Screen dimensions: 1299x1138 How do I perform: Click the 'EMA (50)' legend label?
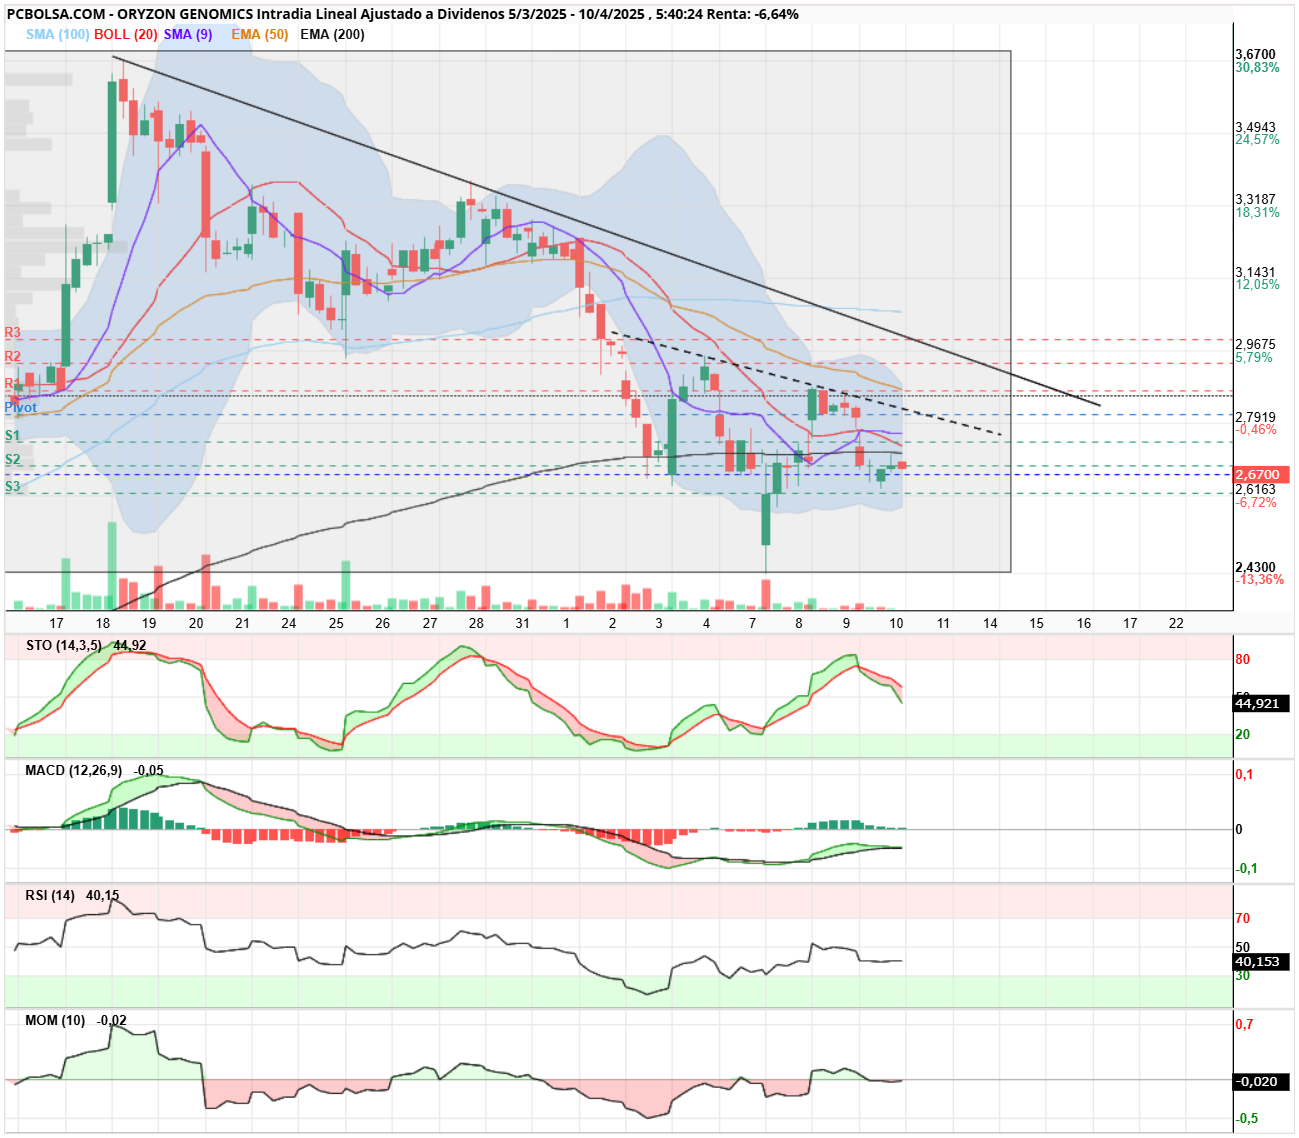click(259, 34)
